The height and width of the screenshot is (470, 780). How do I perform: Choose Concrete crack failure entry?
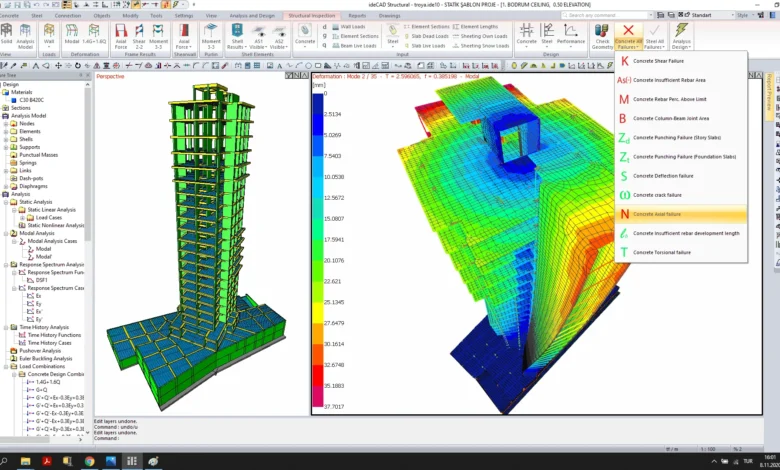681,195
